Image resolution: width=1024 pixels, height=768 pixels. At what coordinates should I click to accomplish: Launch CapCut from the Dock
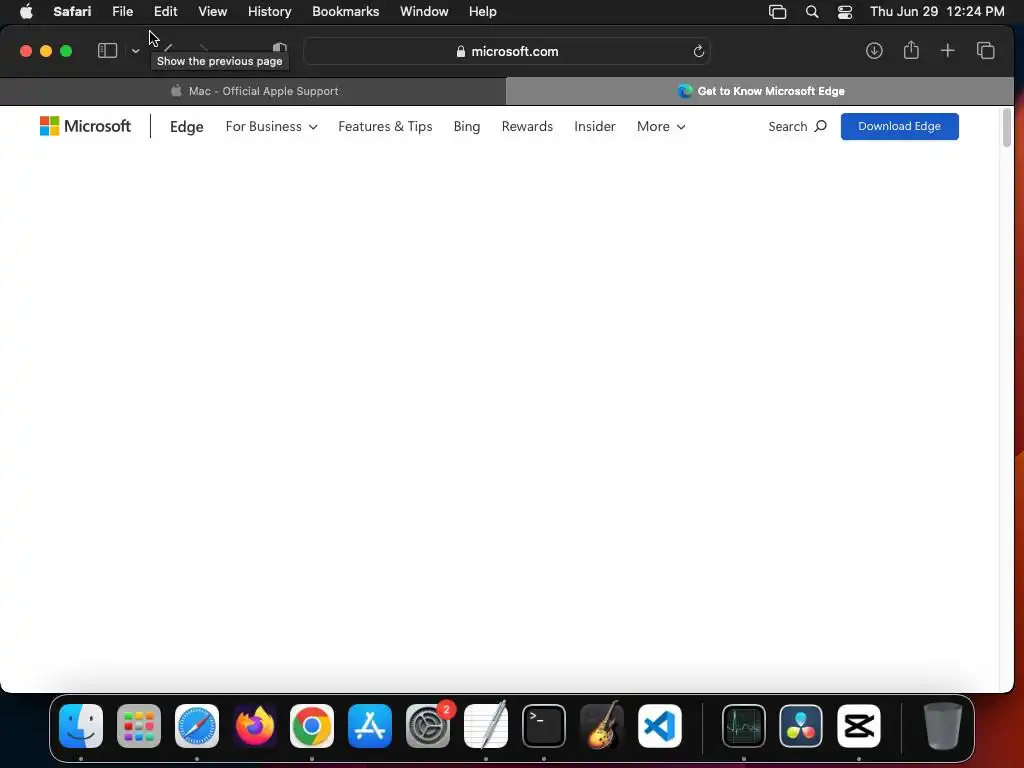click(x=859, y=726)
